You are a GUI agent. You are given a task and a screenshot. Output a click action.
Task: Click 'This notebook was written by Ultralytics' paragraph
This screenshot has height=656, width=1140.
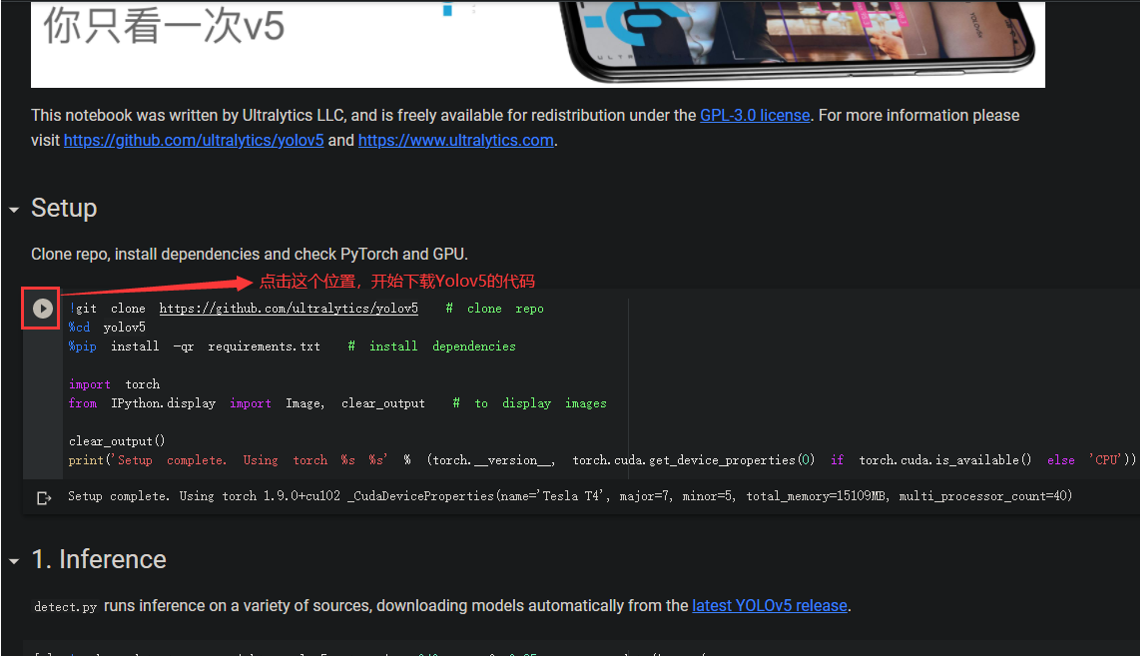point(525,128)
